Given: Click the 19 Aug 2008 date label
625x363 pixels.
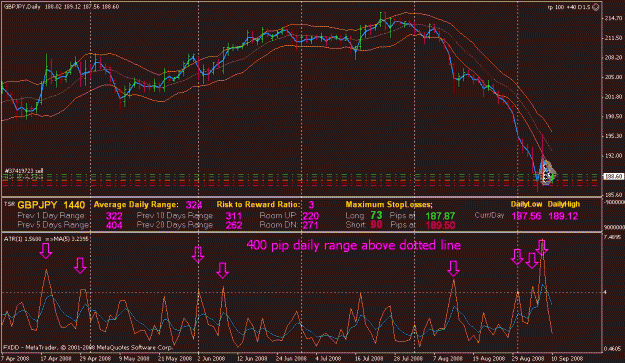Looking at the screenshot, I should coord(489,358).
